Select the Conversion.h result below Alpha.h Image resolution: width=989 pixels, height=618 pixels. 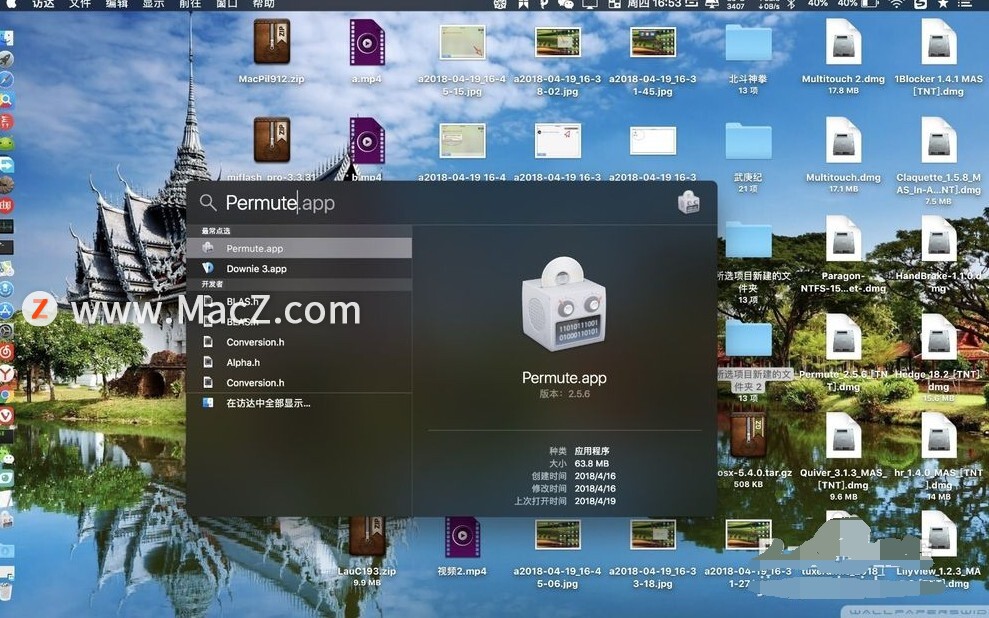click(299, 383)
